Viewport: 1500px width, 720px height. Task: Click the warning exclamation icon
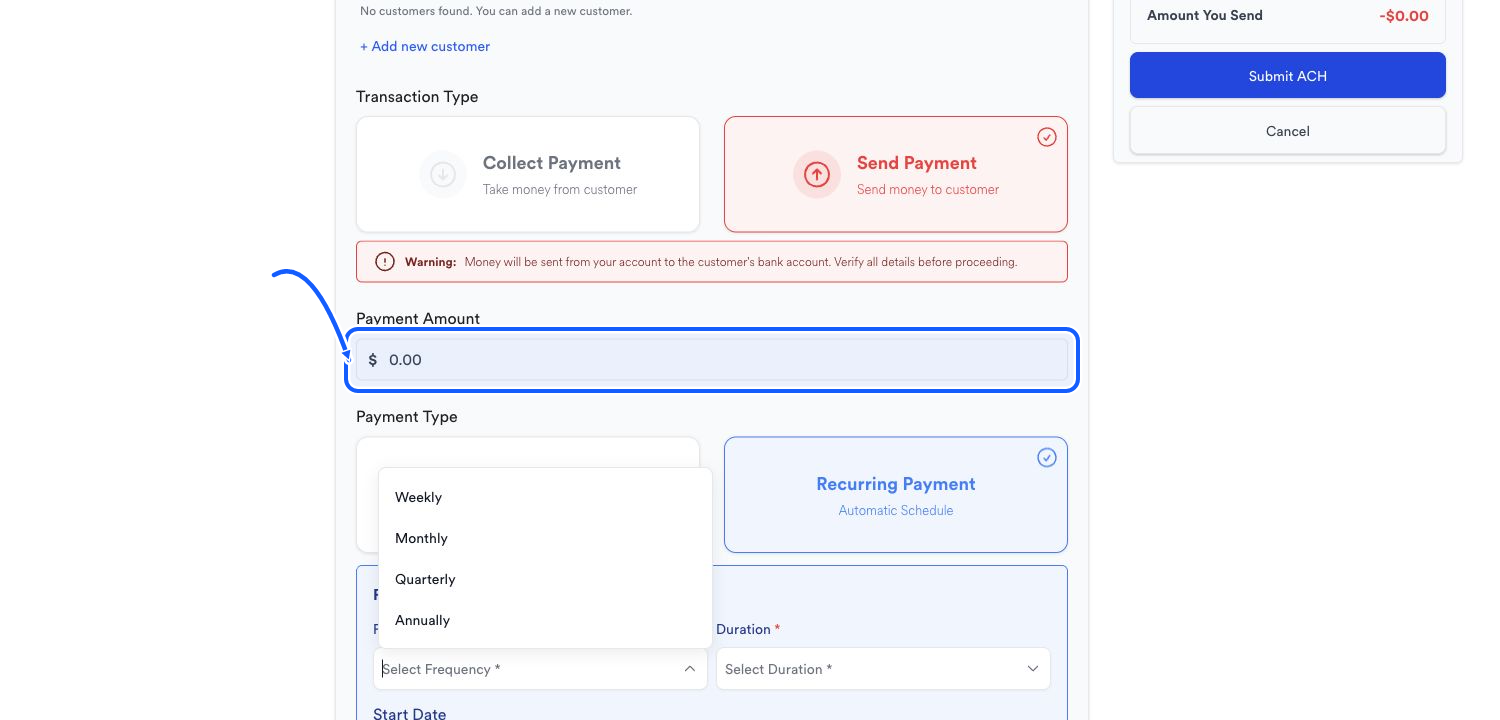pos(385,262)
